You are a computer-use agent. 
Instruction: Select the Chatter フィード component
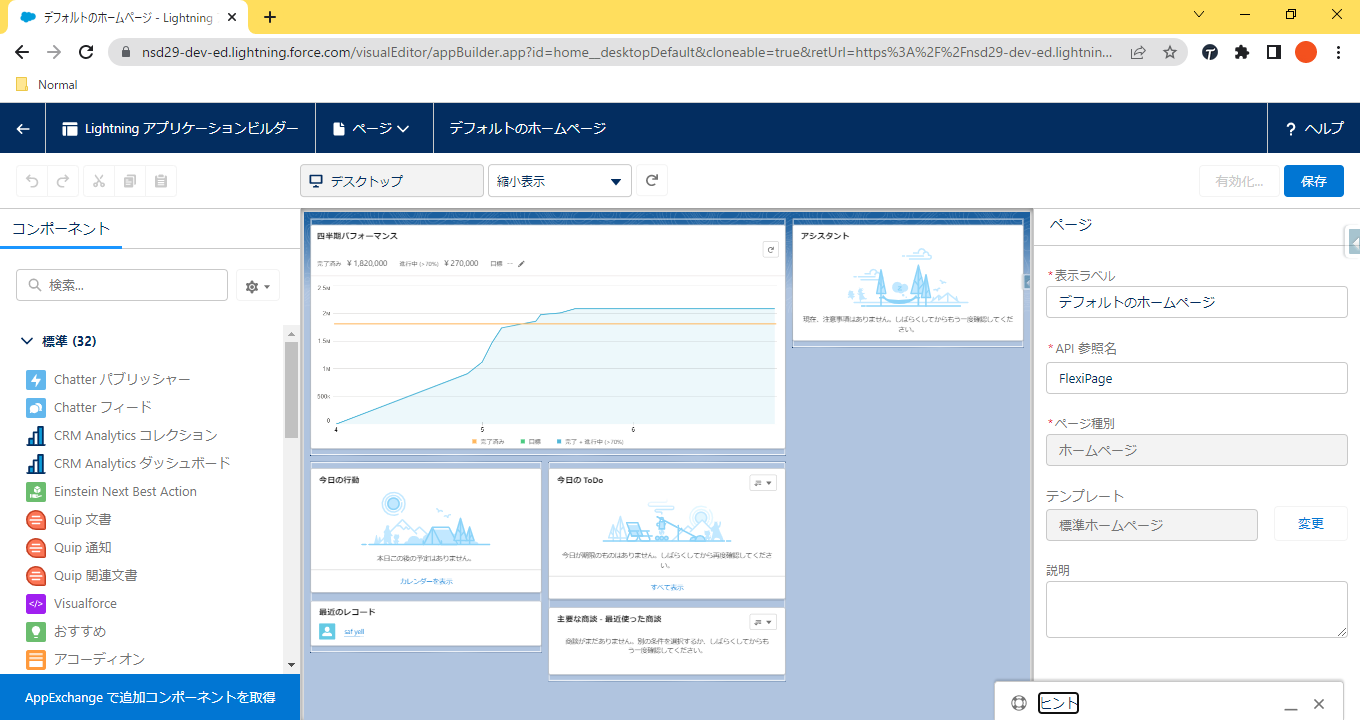tap(89, 408)
